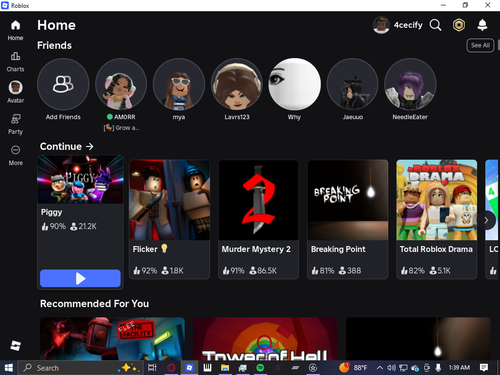Image resolution: width=500 pixels, height=375 pixels.
Task: Open the Windows notification center icon
Action: pyautogui.click(x=484, y=368)
